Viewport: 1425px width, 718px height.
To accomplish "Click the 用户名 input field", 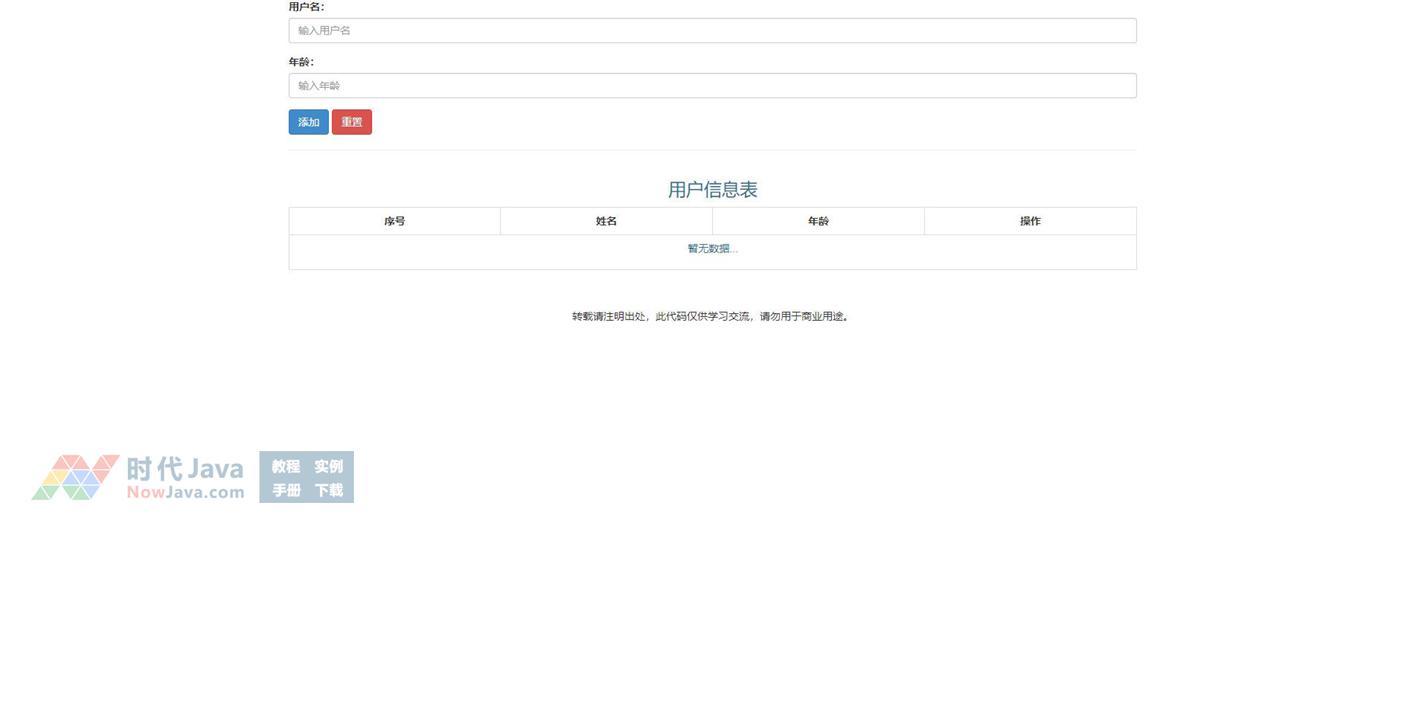I will point(712,31).
